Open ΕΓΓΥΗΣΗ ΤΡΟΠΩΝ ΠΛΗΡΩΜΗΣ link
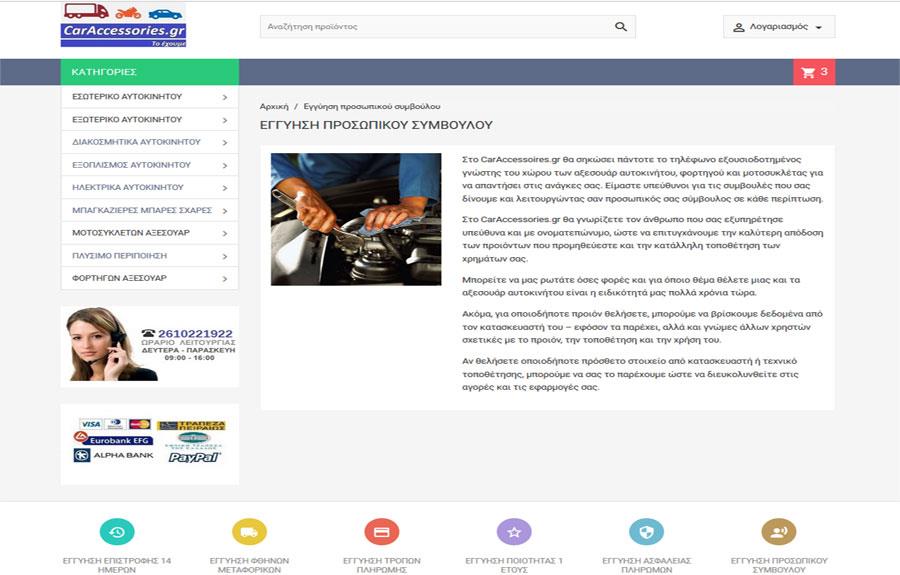 [x=382, y=565]
